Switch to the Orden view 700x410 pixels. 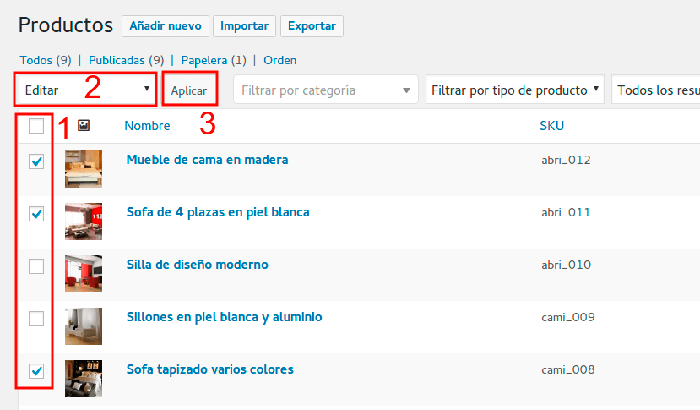click(279, 60)
